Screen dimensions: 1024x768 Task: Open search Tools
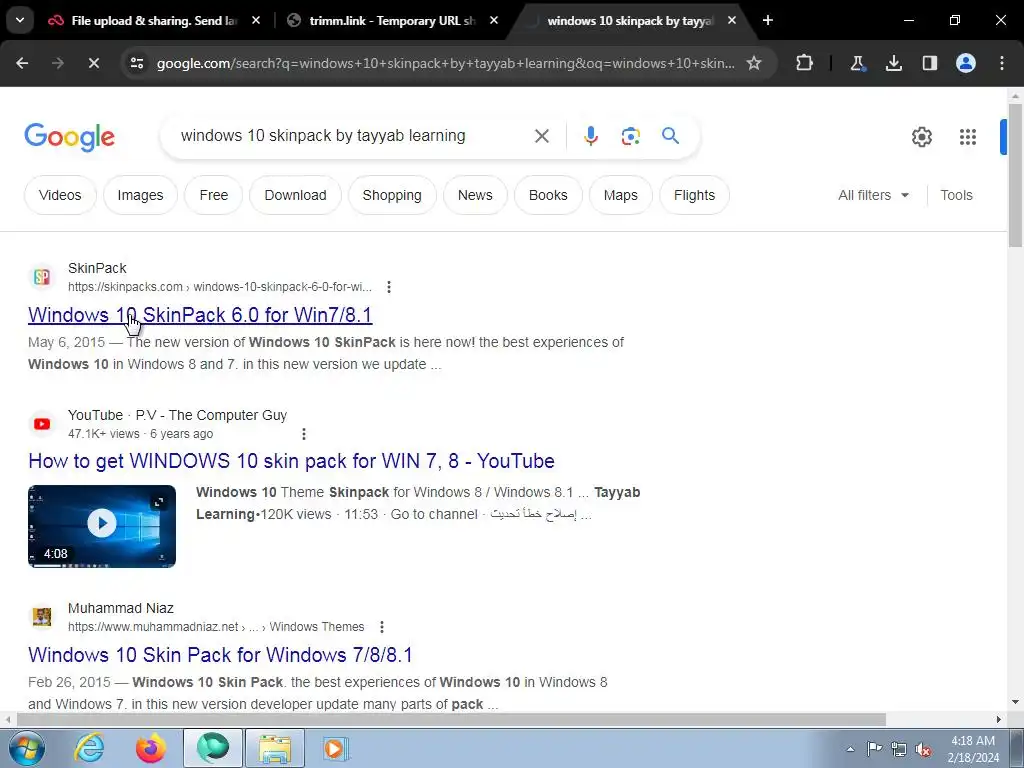[x=956, y=195]
